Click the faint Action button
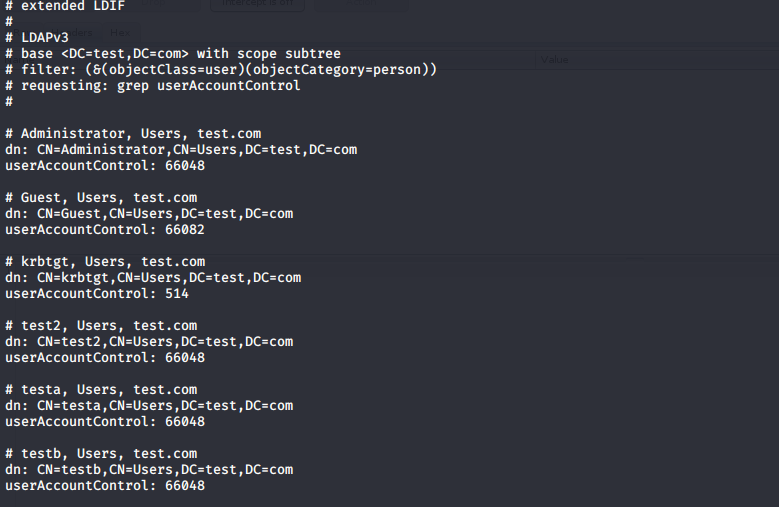The width and height of the screenshot is (779, 507). click(361, 4)
